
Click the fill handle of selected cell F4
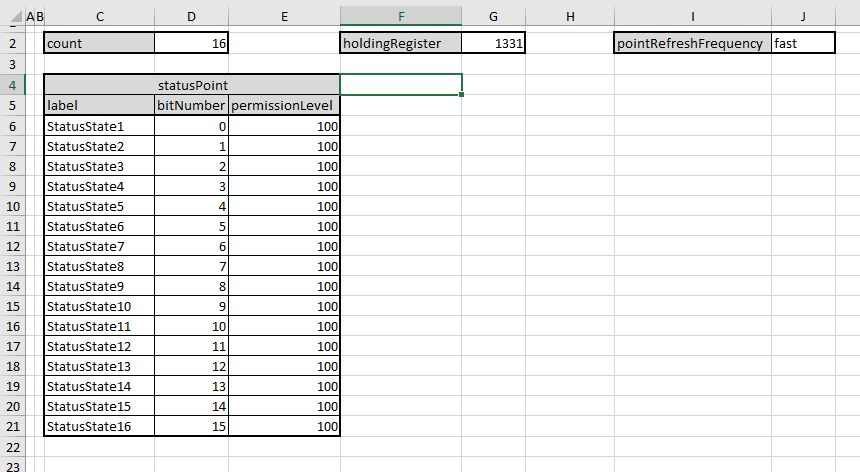click(x=461, y=95)
